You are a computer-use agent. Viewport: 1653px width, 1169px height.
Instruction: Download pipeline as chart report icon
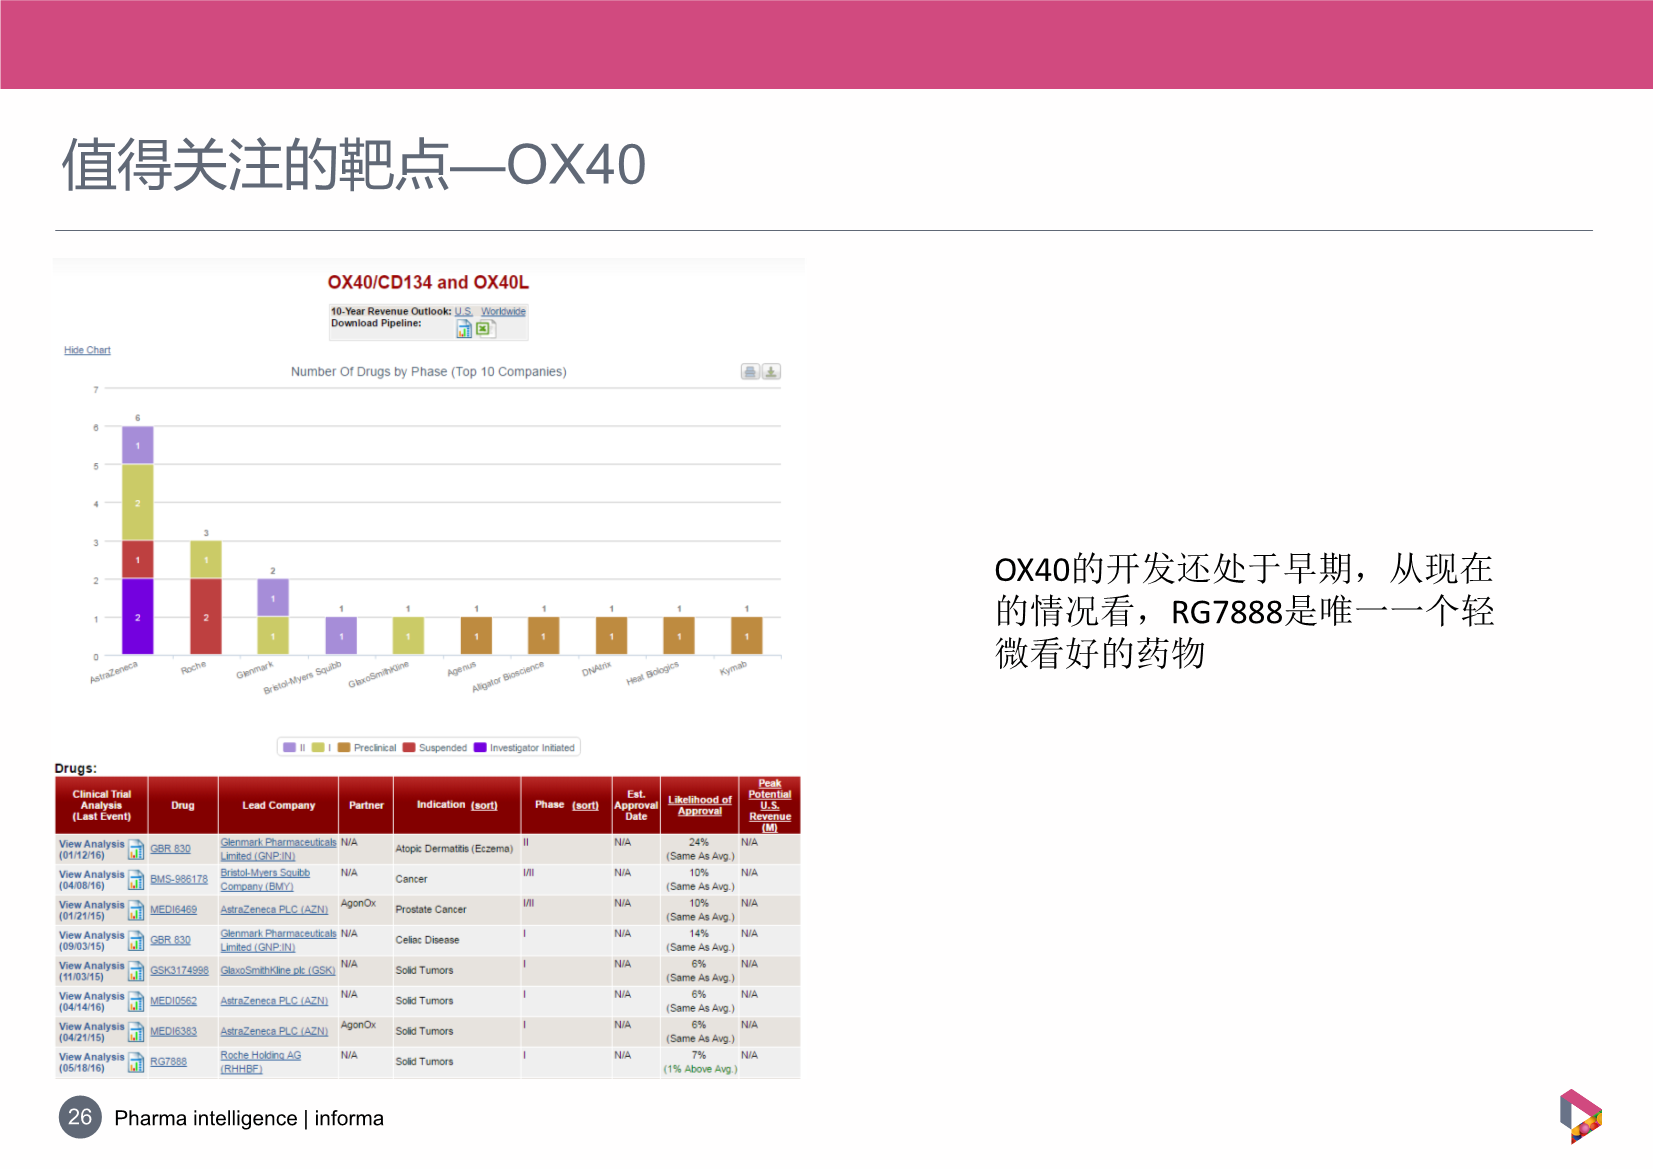point(464,329)
